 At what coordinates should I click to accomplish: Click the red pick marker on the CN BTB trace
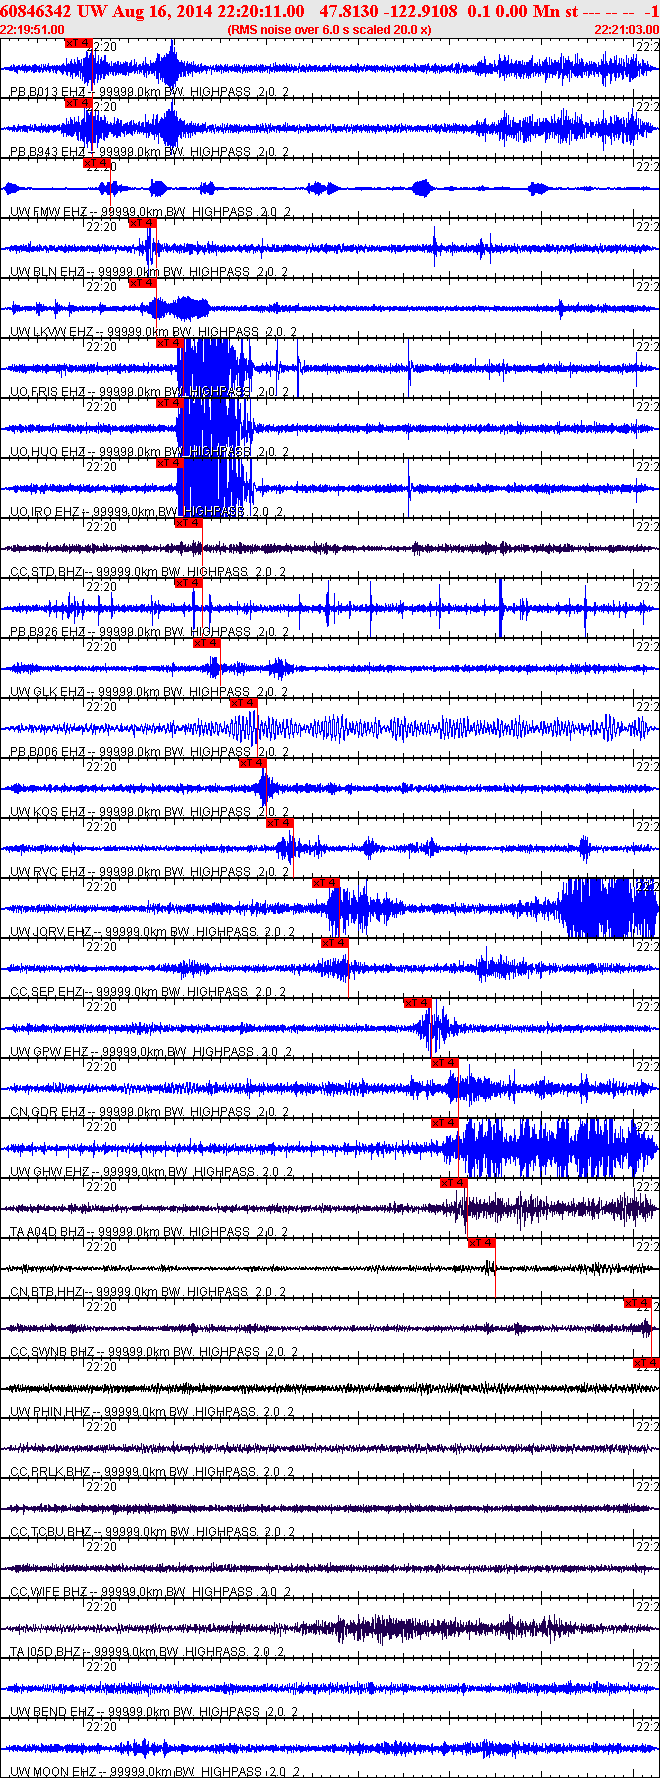pos(481,1243)
